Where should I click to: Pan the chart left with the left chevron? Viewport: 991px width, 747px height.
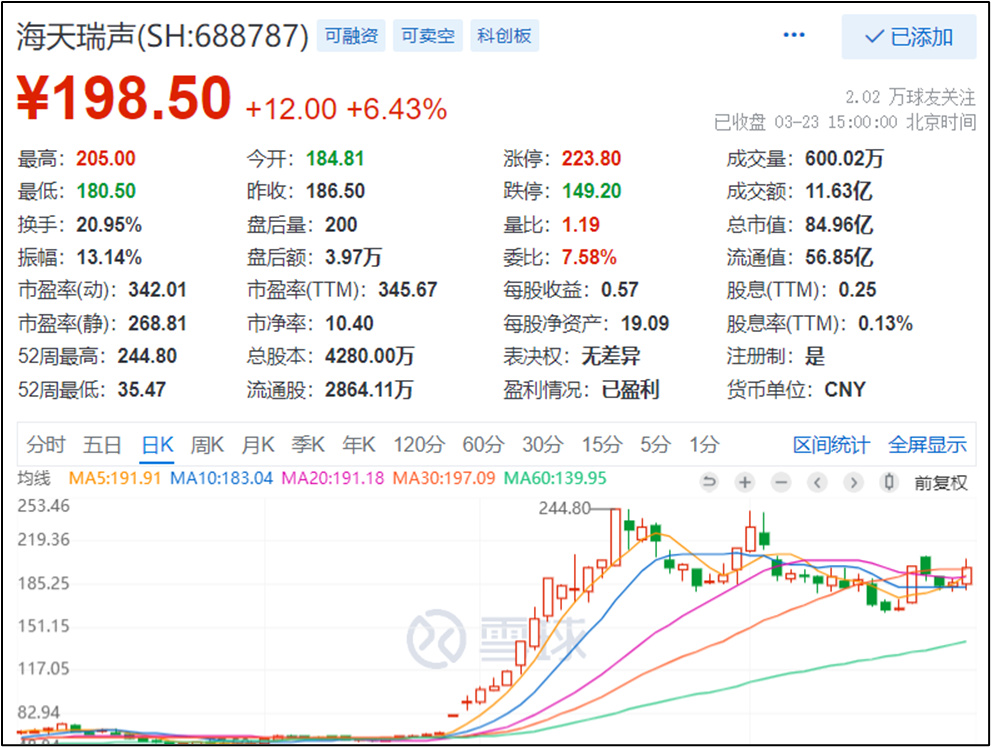817,482
